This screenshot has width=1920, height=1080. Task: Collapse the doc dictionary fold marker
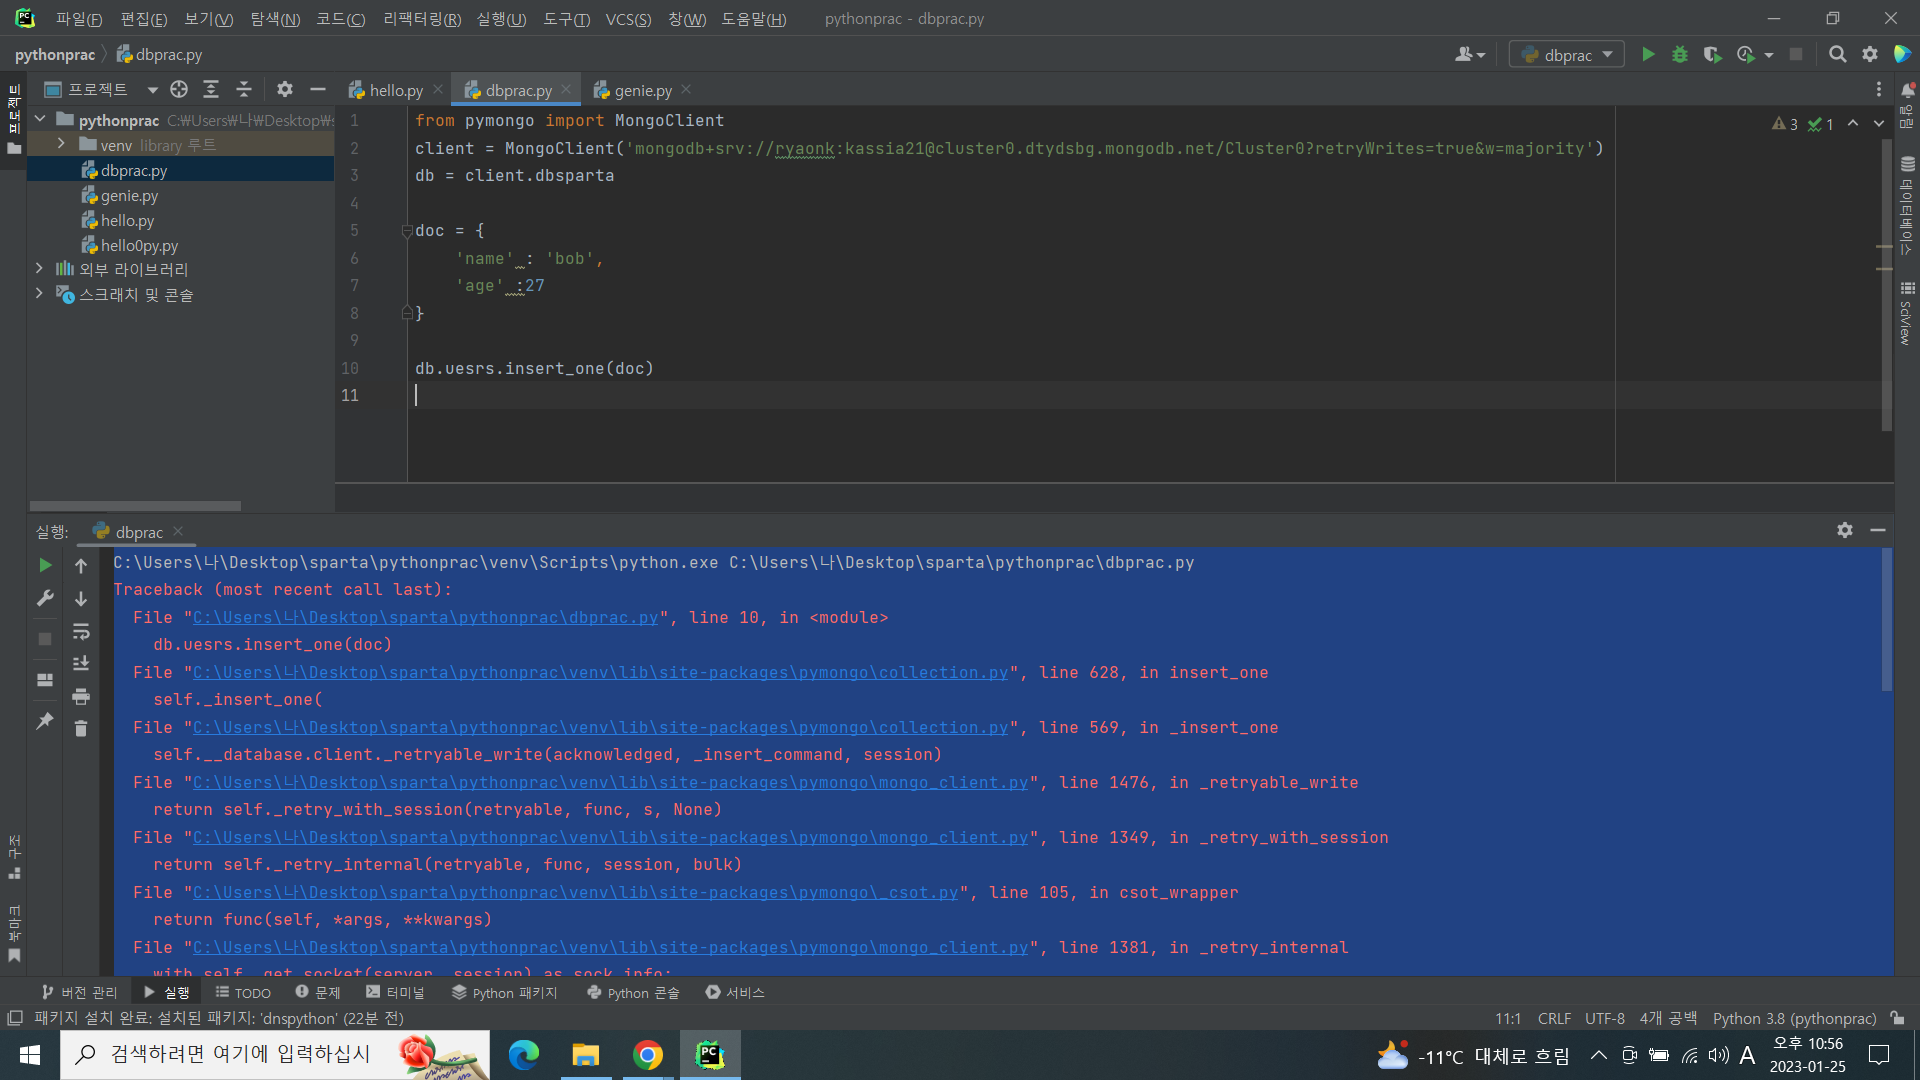(407, 231)
